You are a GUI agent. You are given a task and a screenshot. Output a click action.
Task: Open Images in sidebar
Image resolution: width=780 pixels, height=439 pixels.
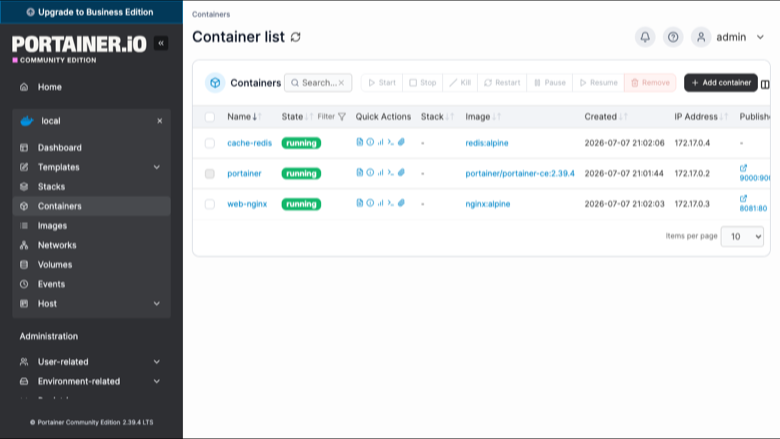coord(92,226)
